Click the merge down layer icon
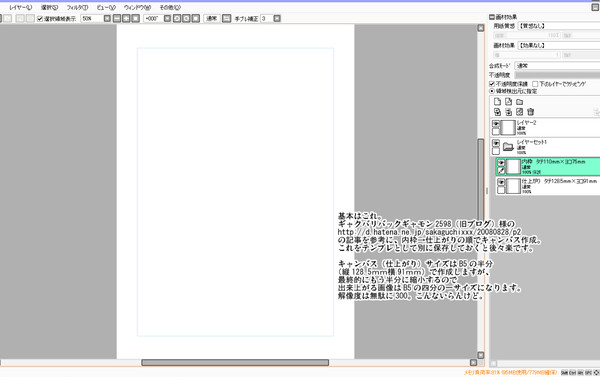Screen dimensions: 600x377 [x=508, y=112]
